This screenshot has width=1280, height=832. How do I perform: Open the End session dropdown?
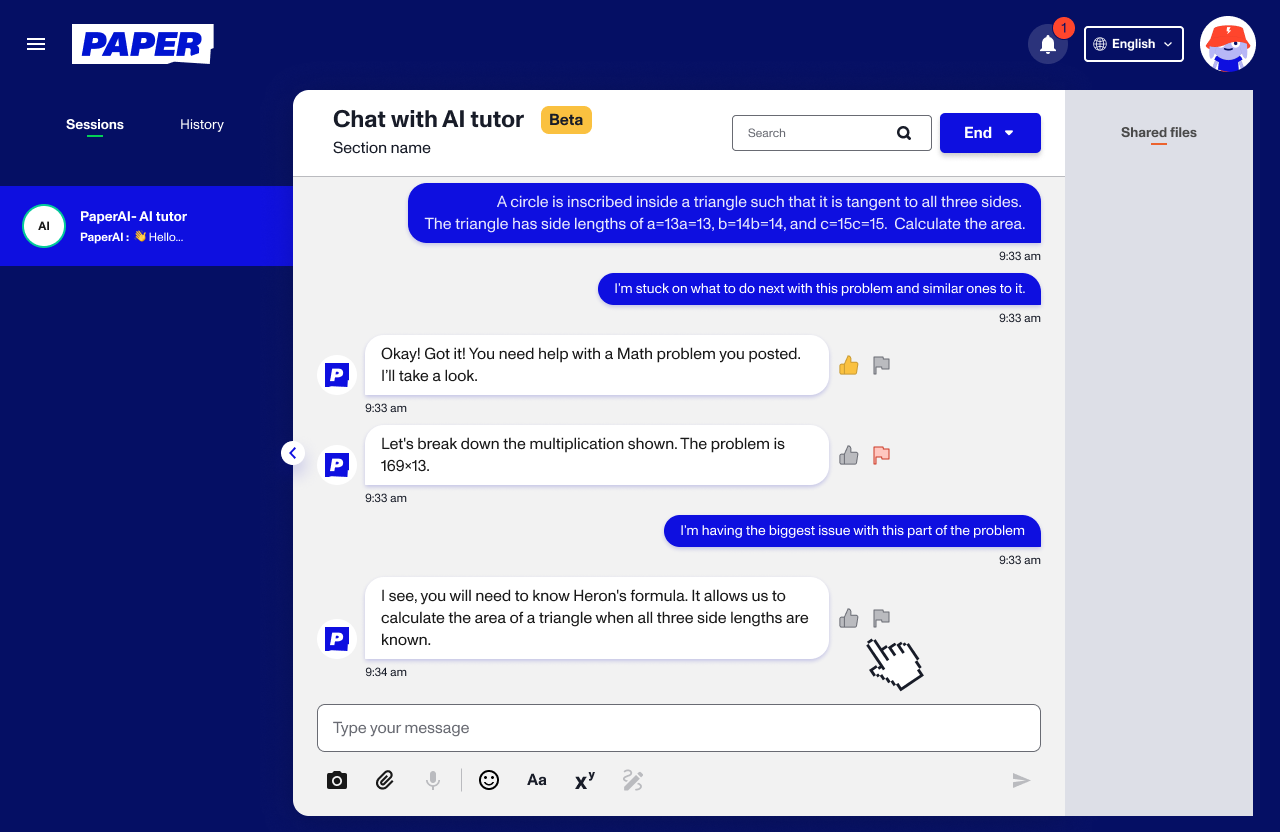[x=990, y=133]
